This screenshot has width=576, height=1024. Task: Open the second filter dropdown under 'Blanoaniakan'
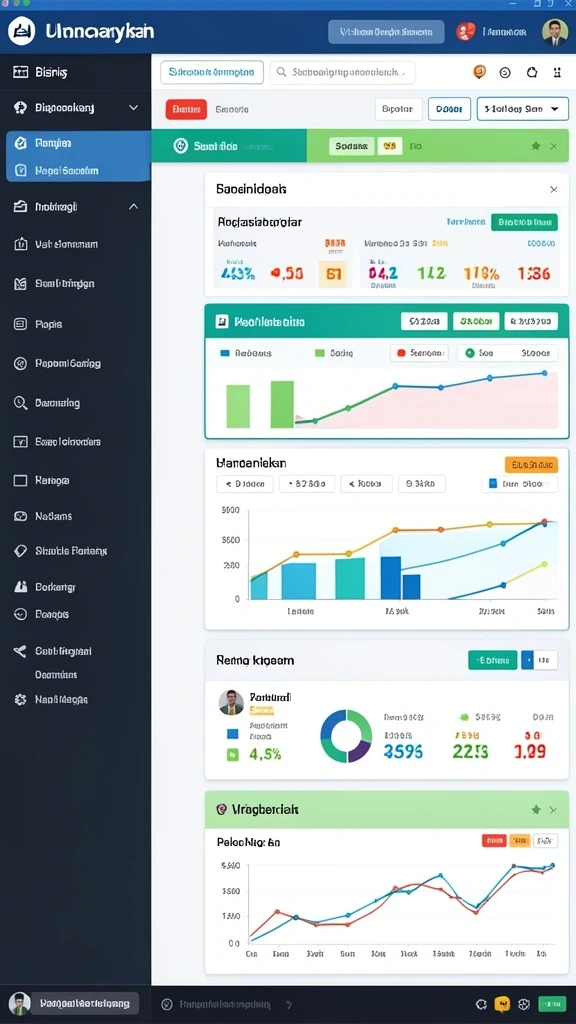(x=307, y=484)
